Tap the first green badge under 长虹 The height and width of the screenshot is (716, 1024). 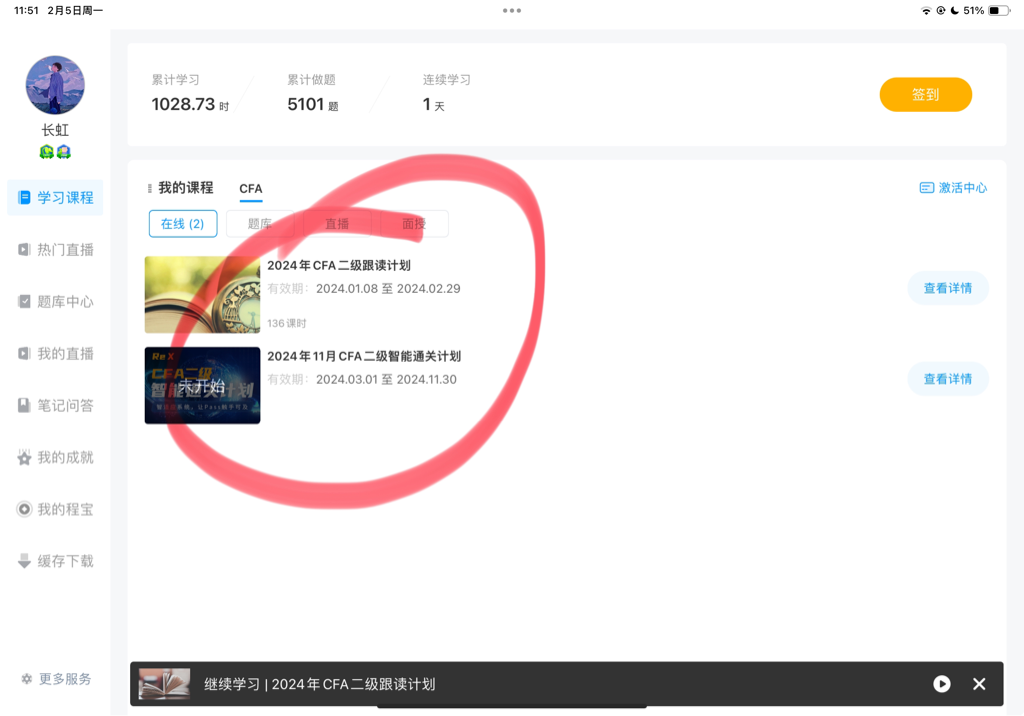[46, 152]
